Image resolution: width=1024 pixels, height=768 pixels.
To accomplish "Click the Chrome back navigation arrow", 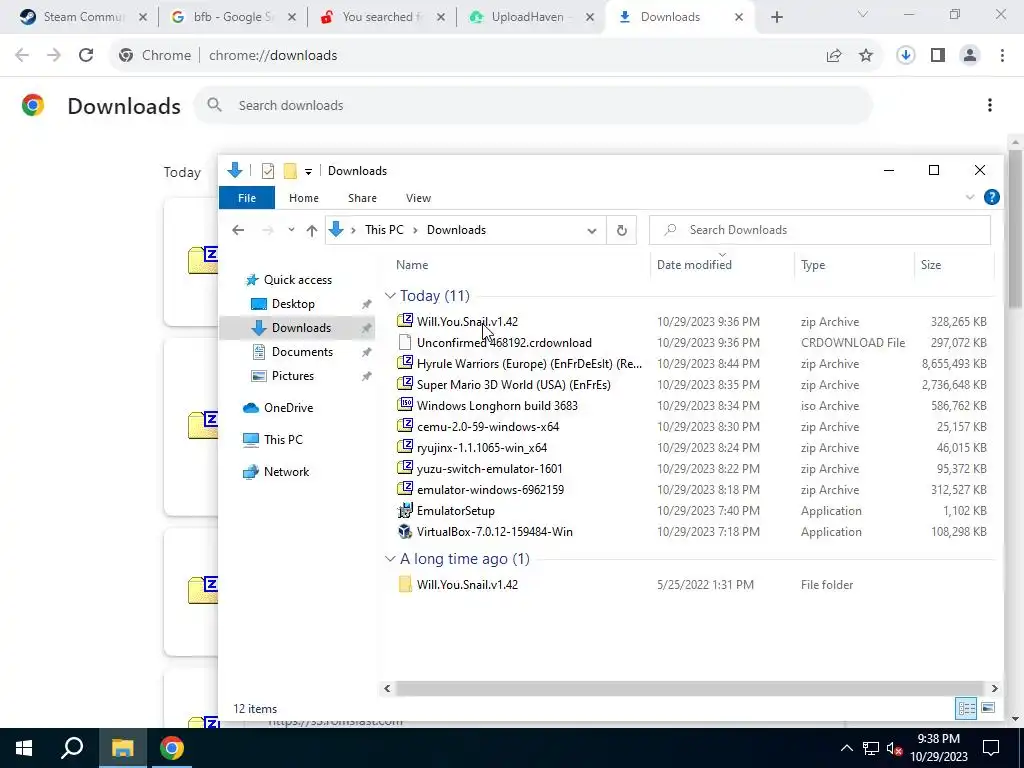I will tap(22, 56).
